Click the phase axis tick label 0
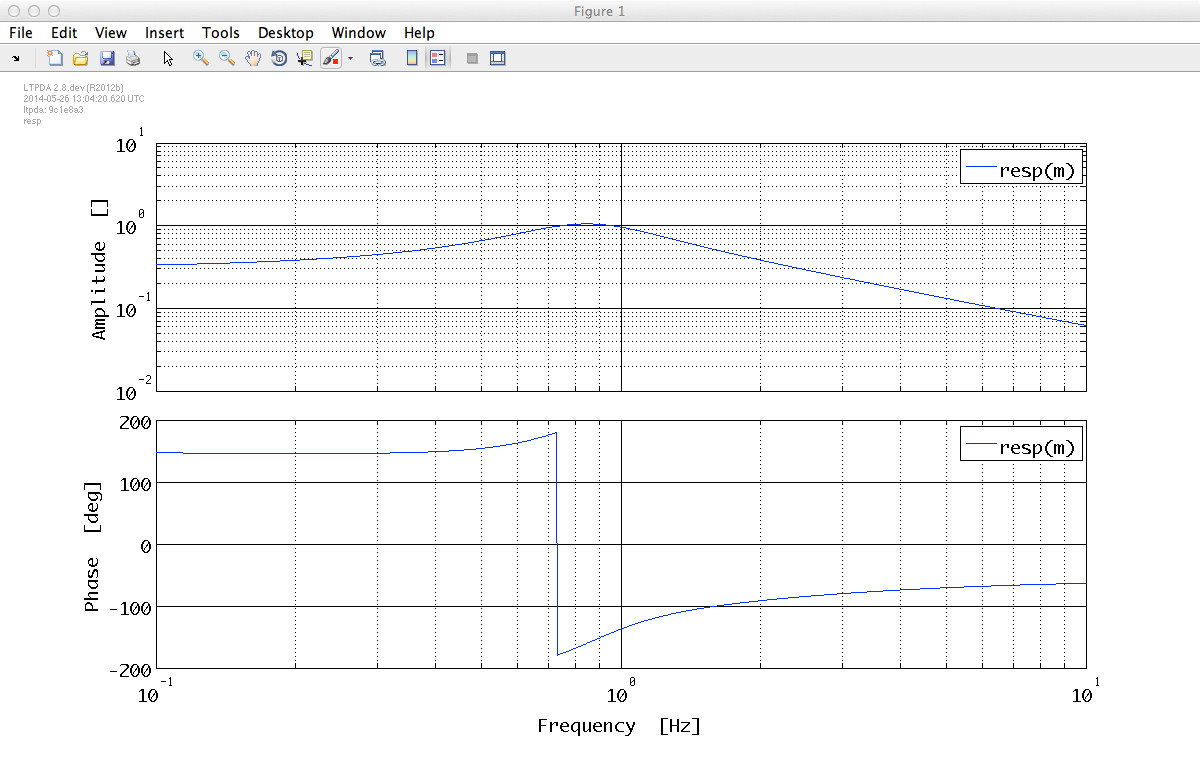The image size is (1200, 773). pos(145,546)
